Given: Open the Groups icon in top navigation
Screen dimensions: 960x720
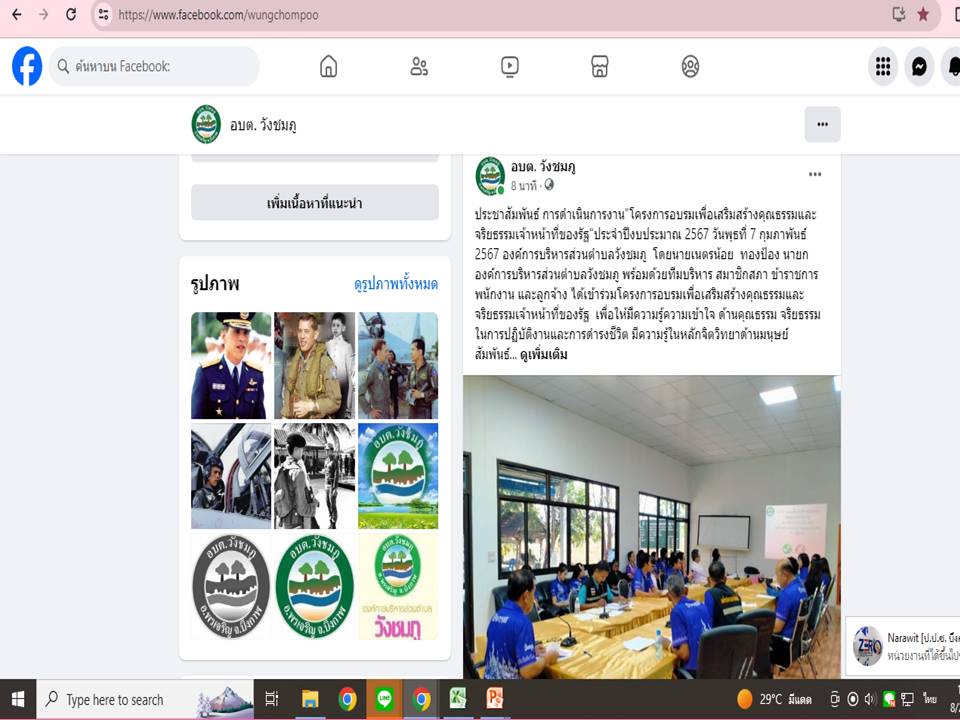Looking at the screenshot, I should tap(690, 66).
